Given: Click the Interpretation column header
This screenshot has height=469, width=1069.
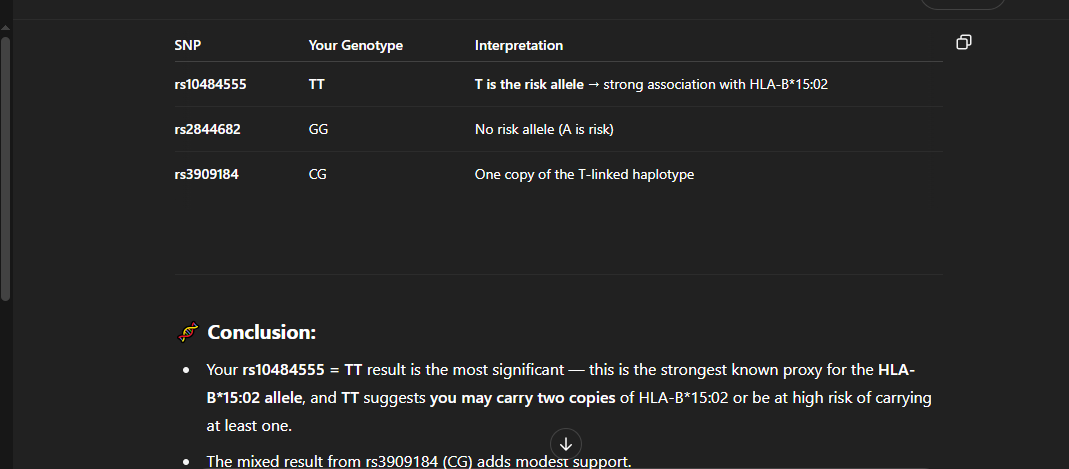Looking at the screenshot, I should click(518, 45).
